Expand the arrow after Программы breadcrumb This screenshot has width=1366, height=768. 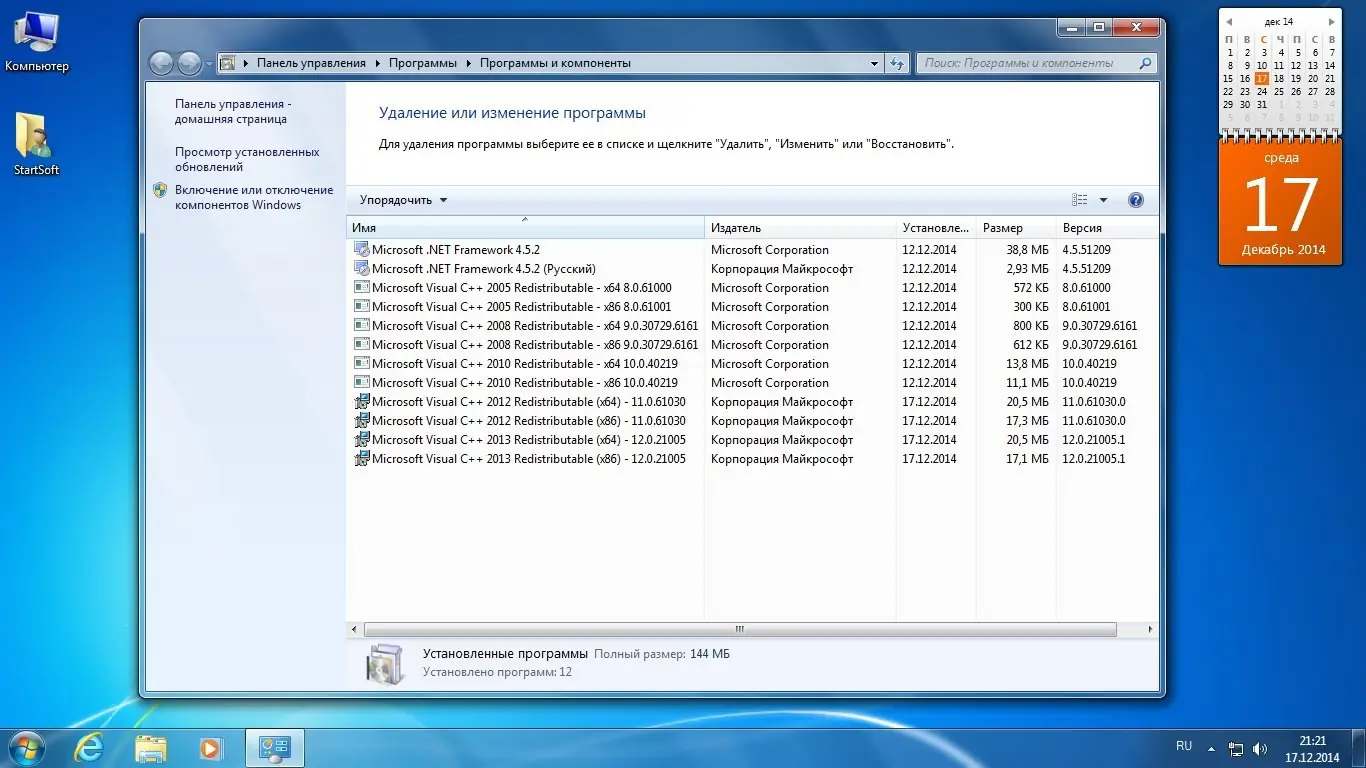[468, 63]
